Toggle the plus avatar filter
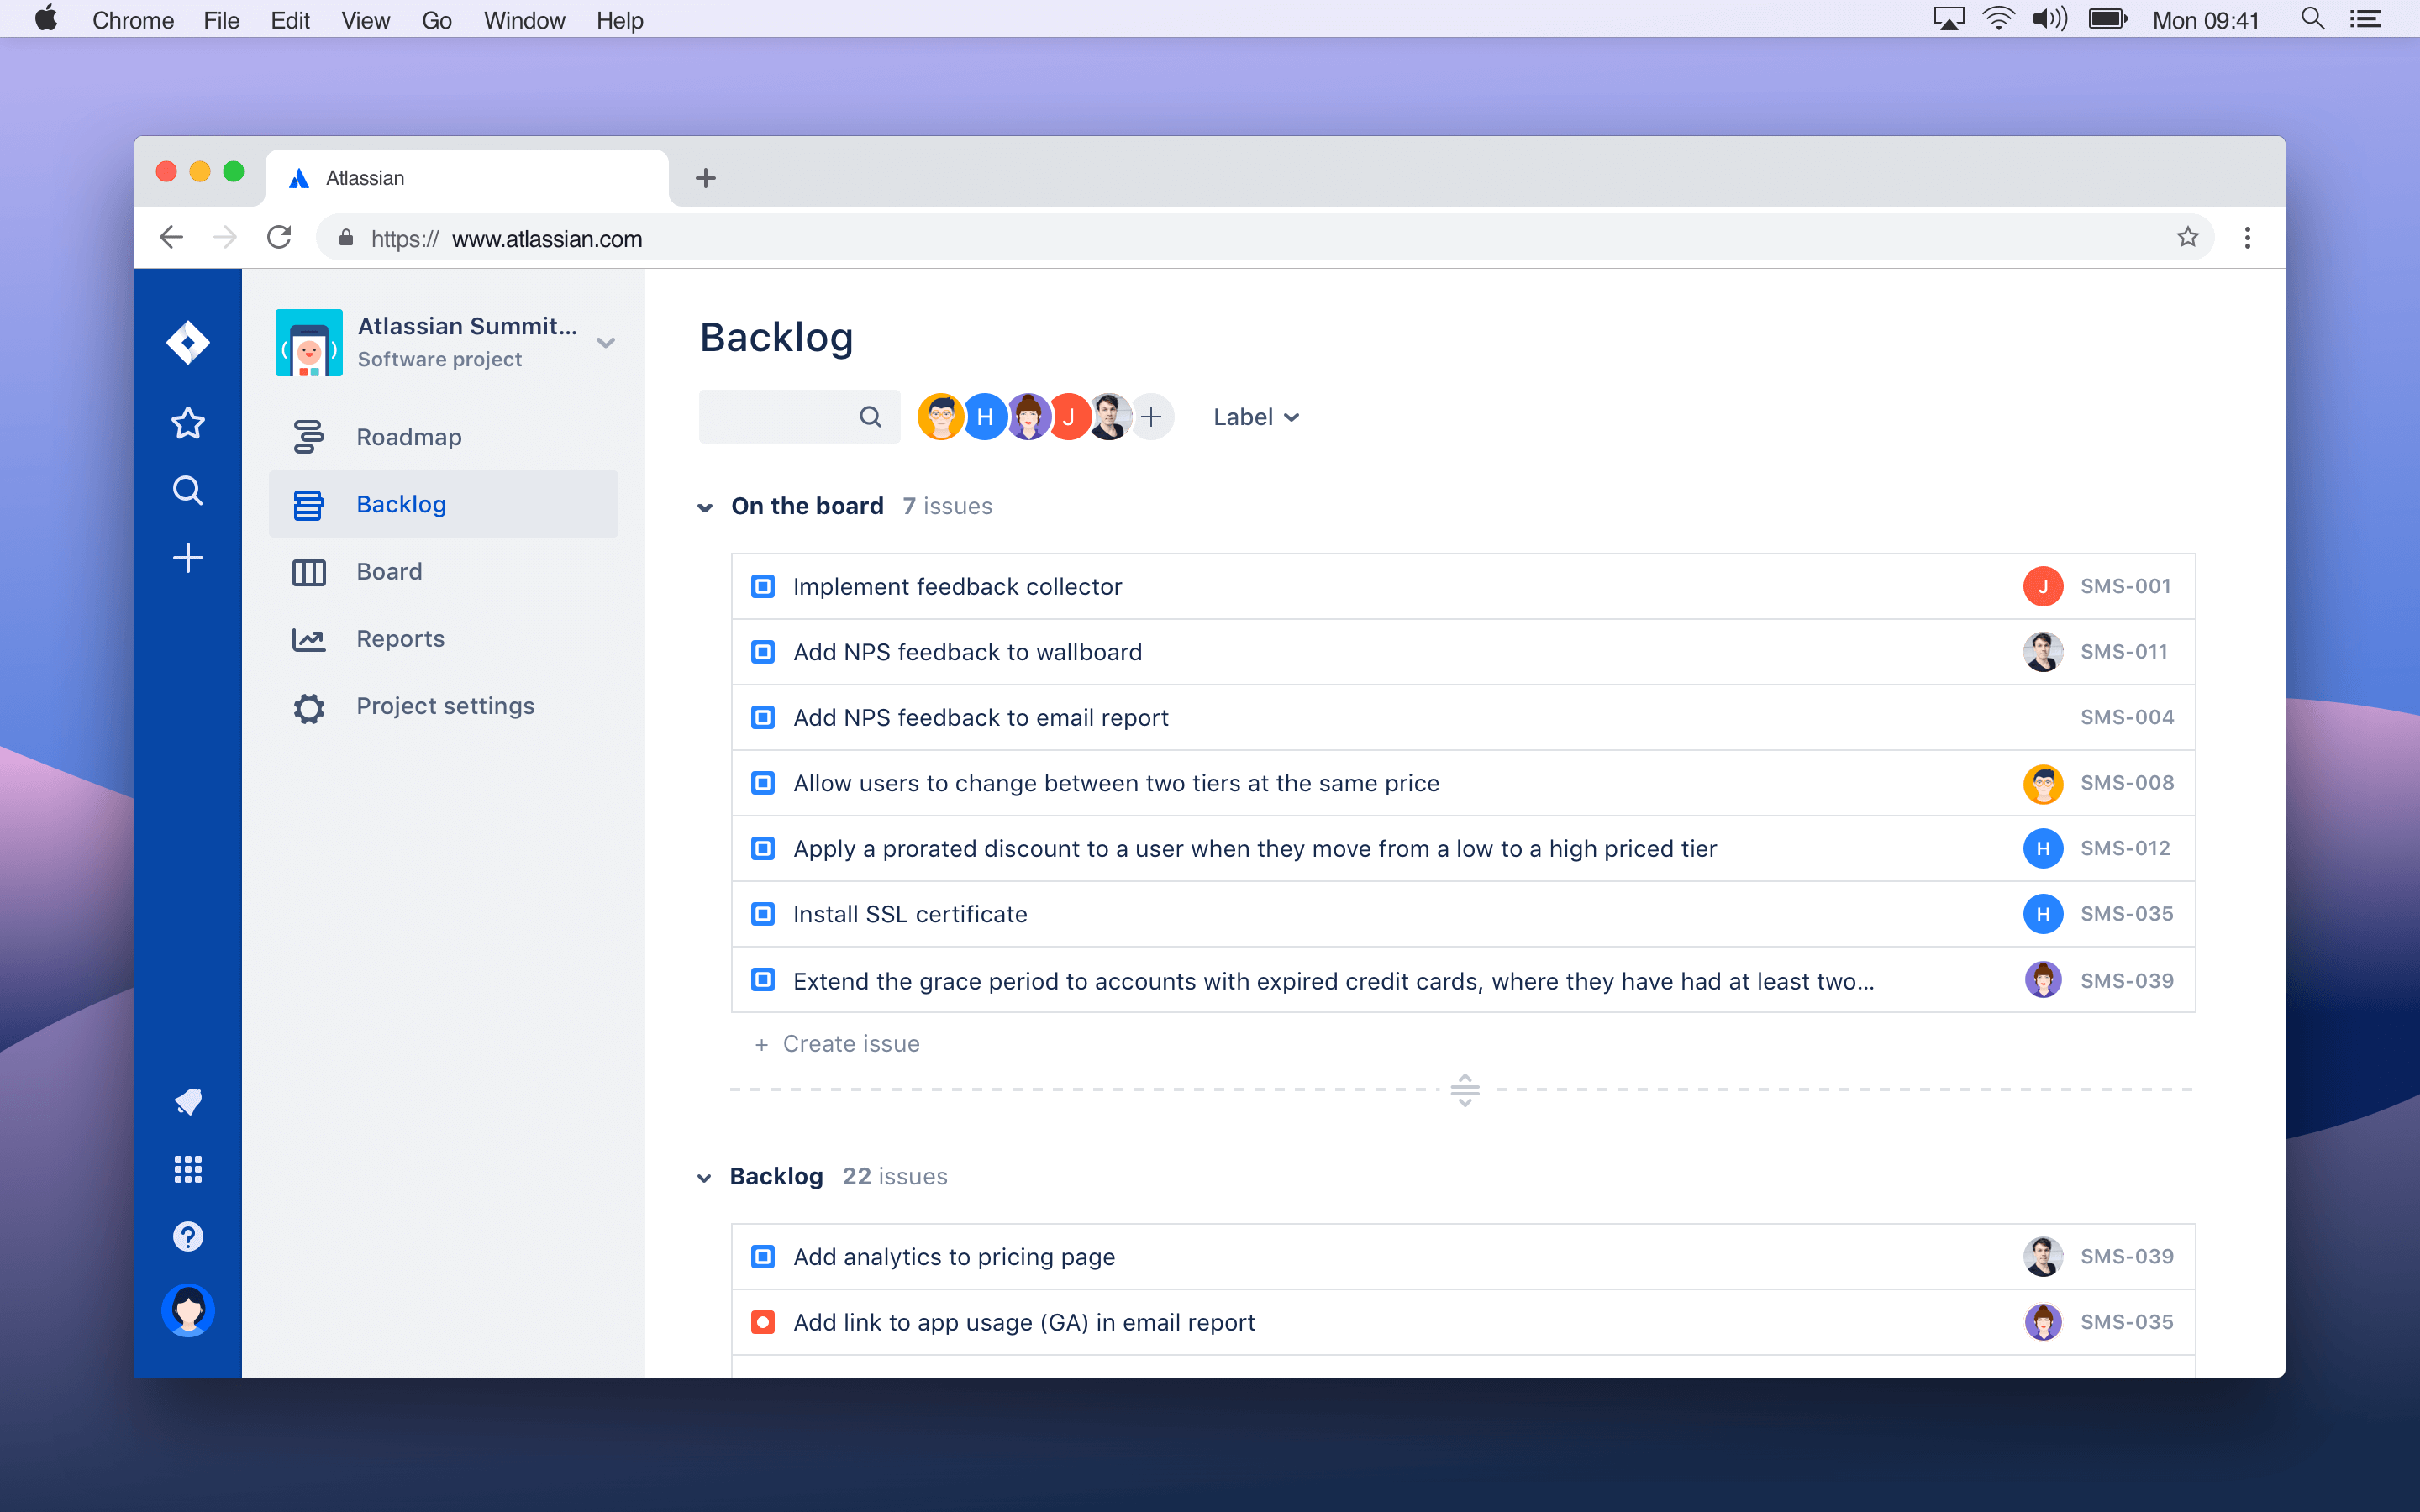Image resolution: width=2420 pixels, height=1512 pixels. (1149, 417)
